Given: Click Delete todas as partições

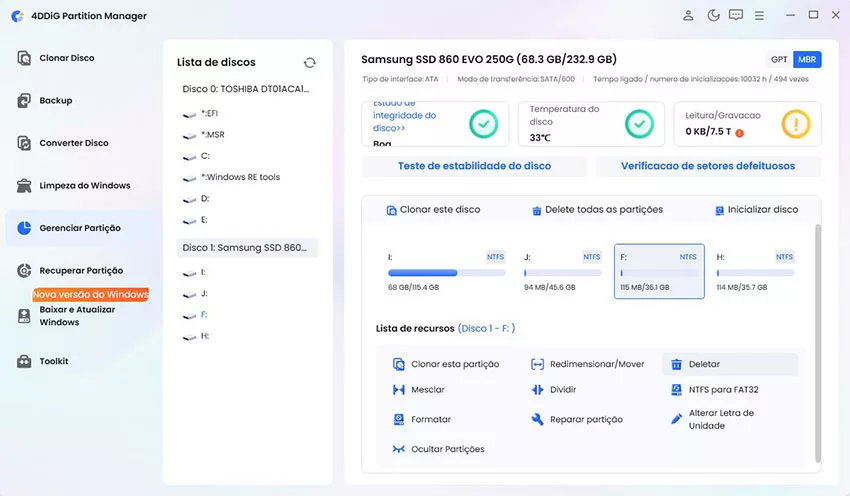Looking at the screenshot, I should pos(597,210).
